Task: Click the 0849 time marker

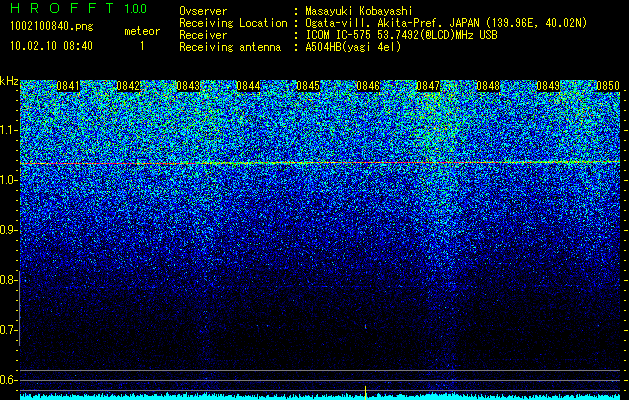Action: [548, 86]
